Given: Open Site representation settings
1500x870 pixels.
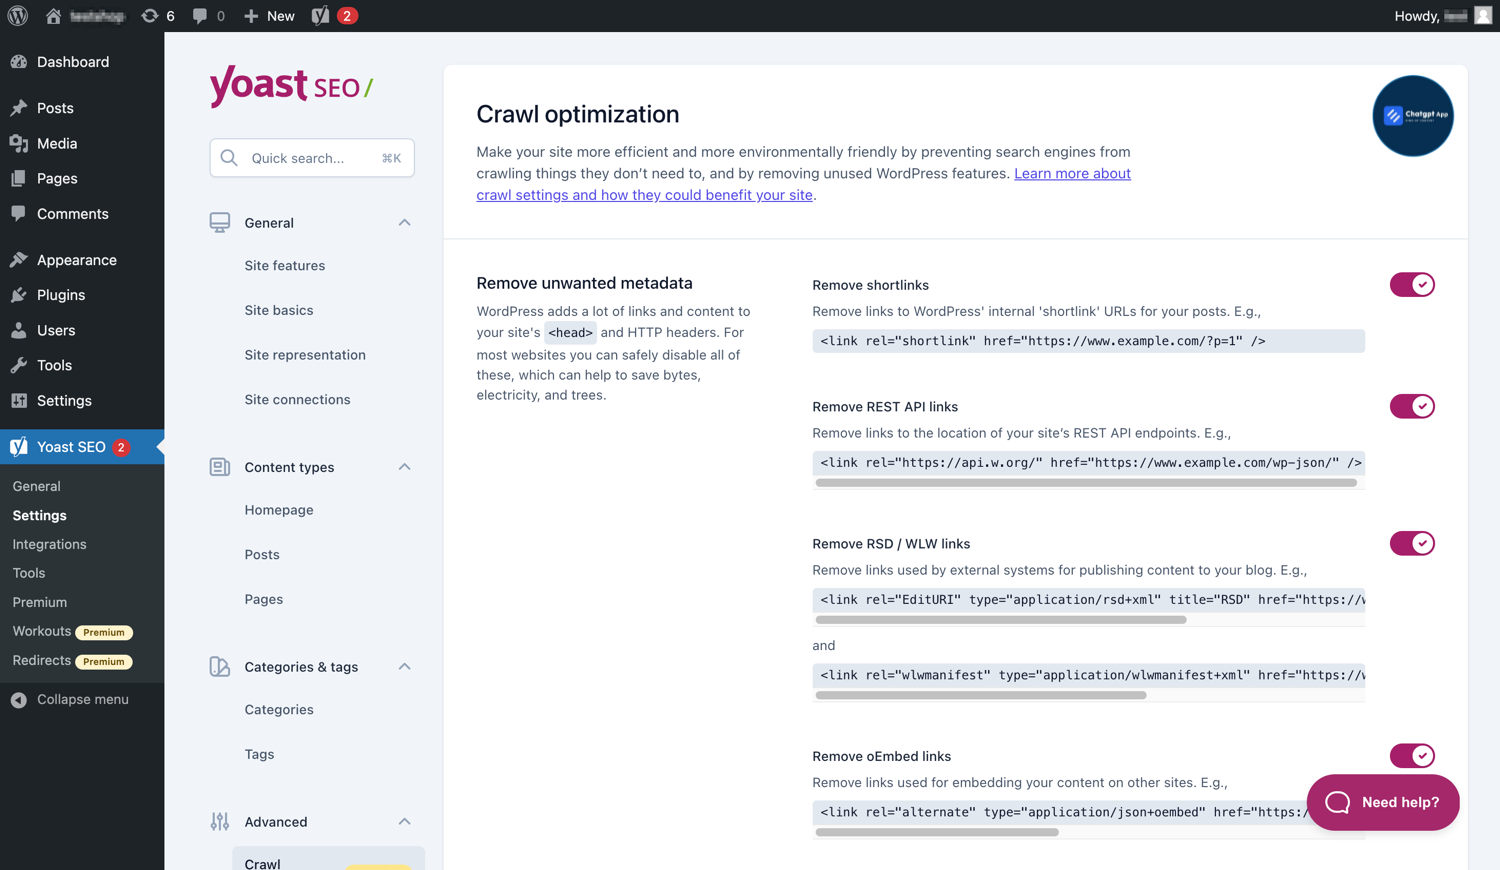Looking at the screenshot, I should coord(305,355).
